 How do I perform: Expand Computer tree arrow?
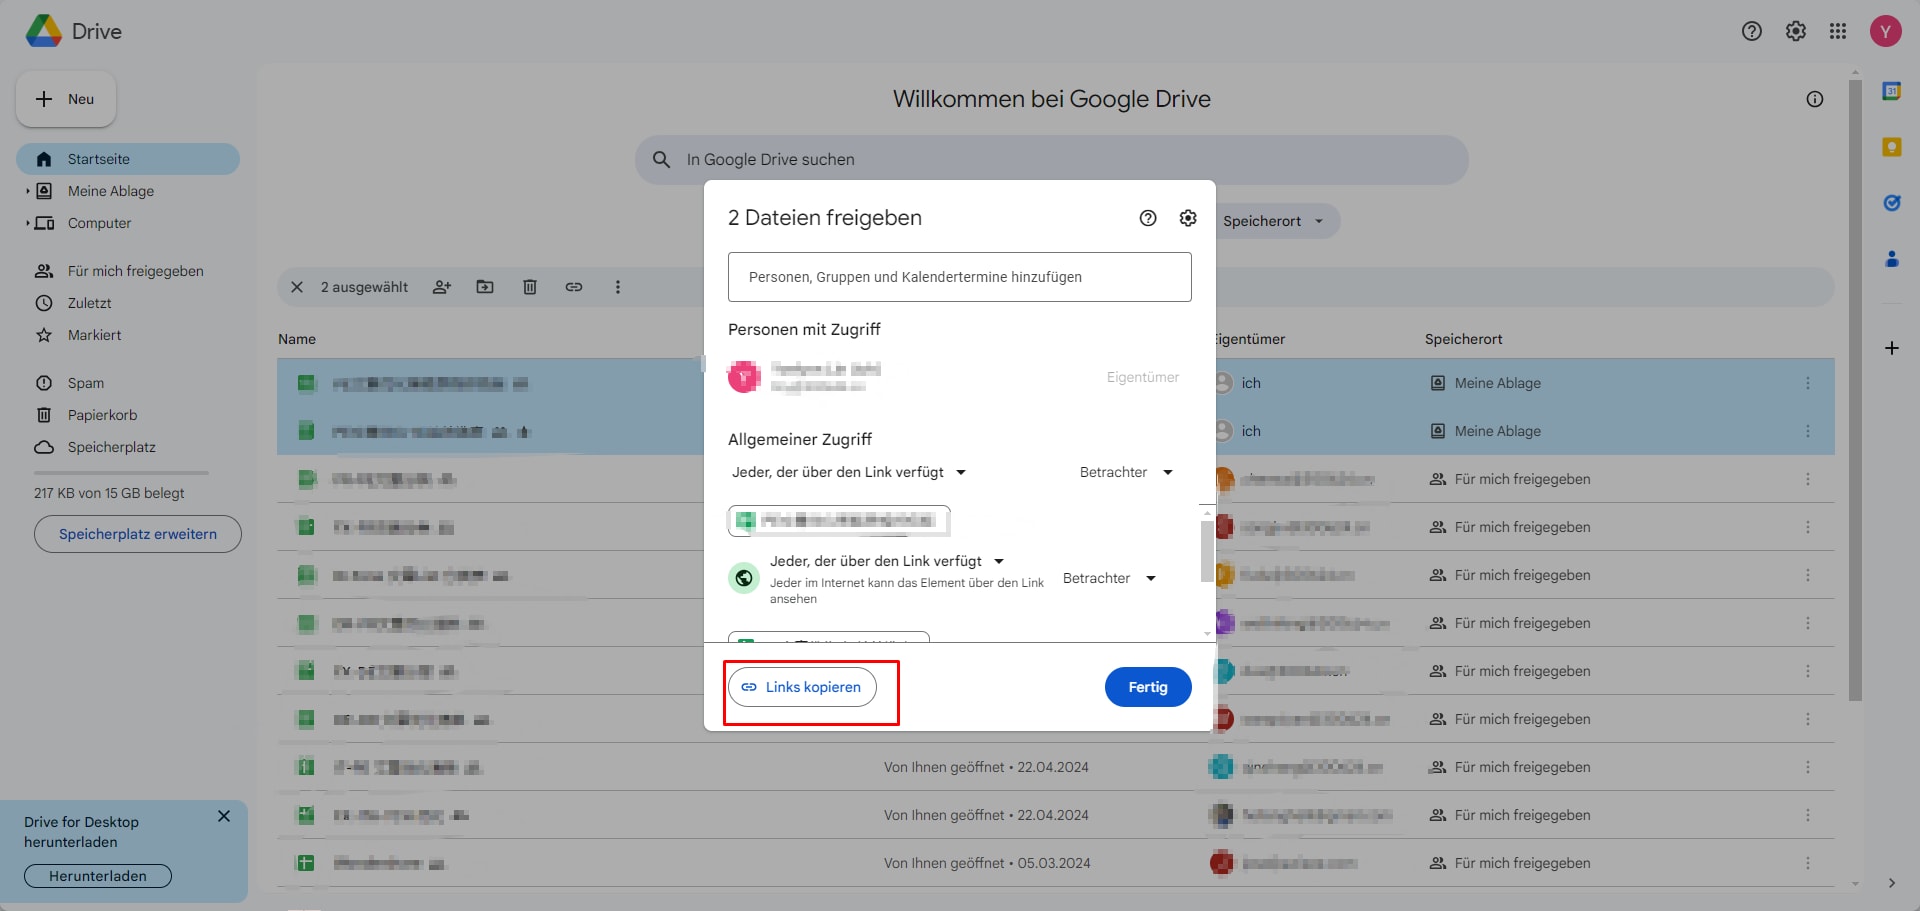(x=28, y=223)
